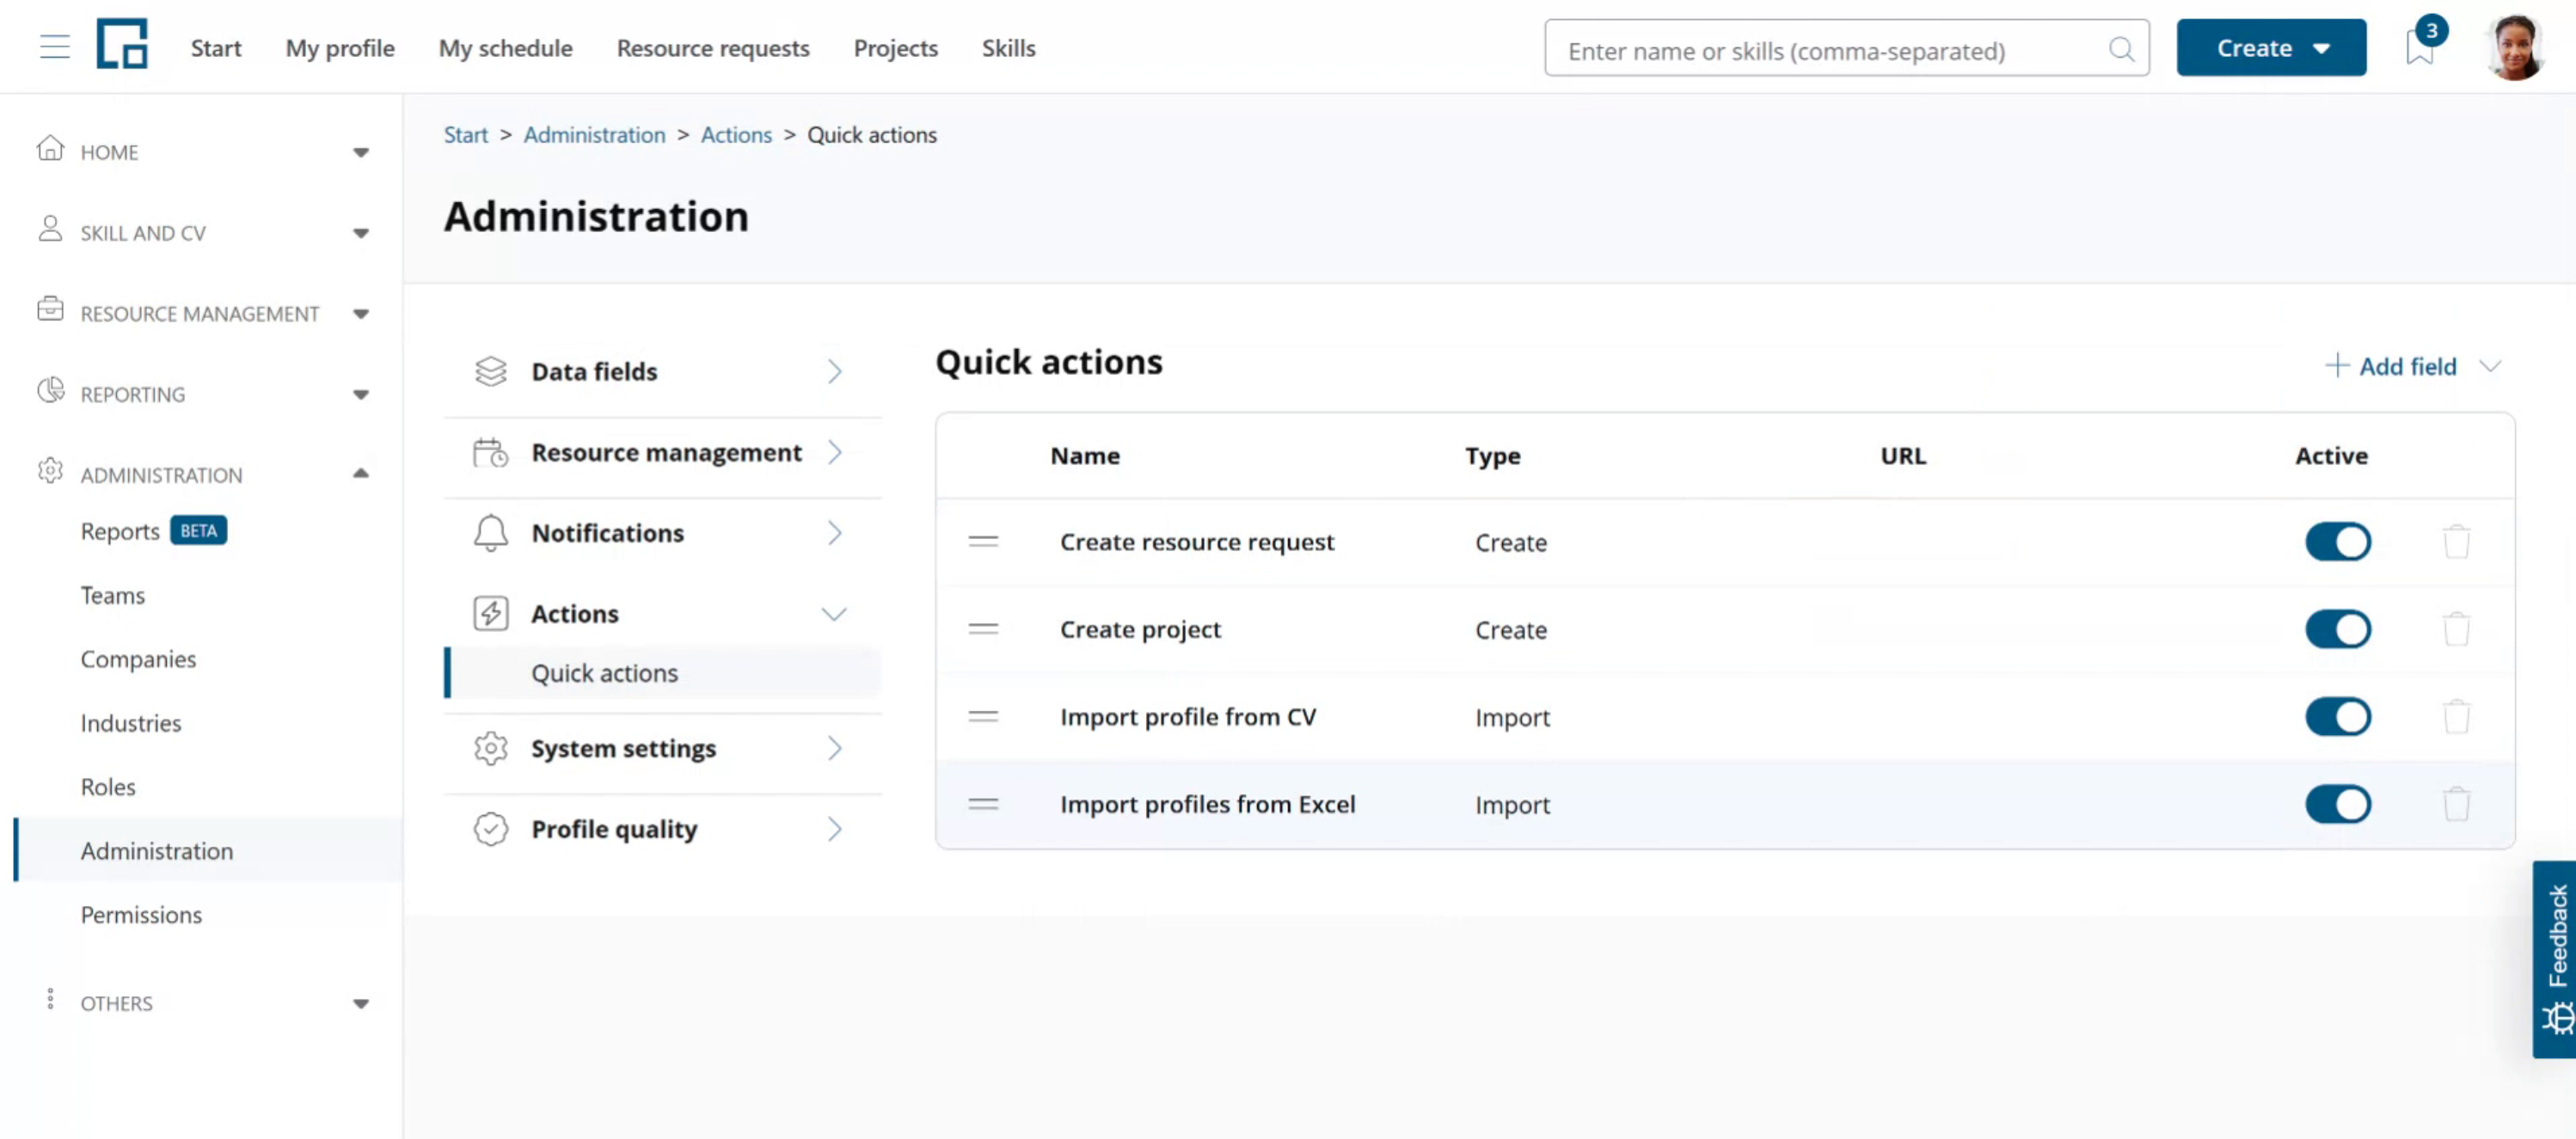
Task: Open the hamburger menu icon
Action: coord(54,47)
